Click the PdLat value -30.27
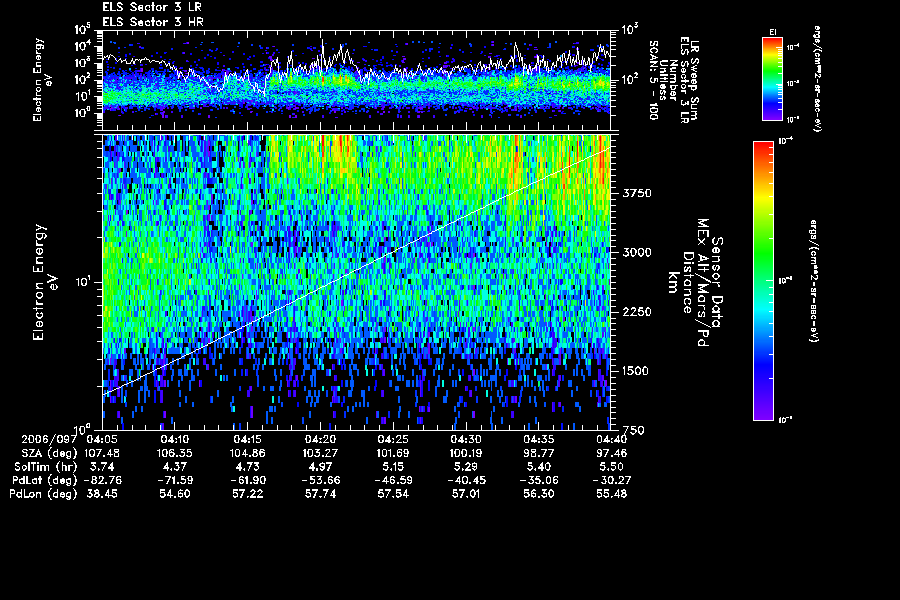 (611, 480)
